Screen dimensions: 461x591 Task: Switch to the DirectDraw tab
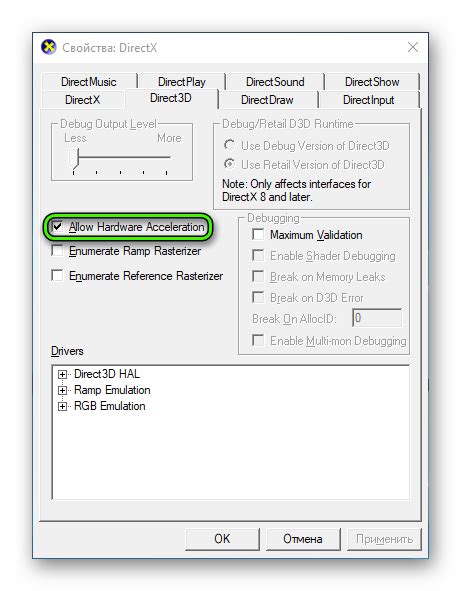coord(267,100)
